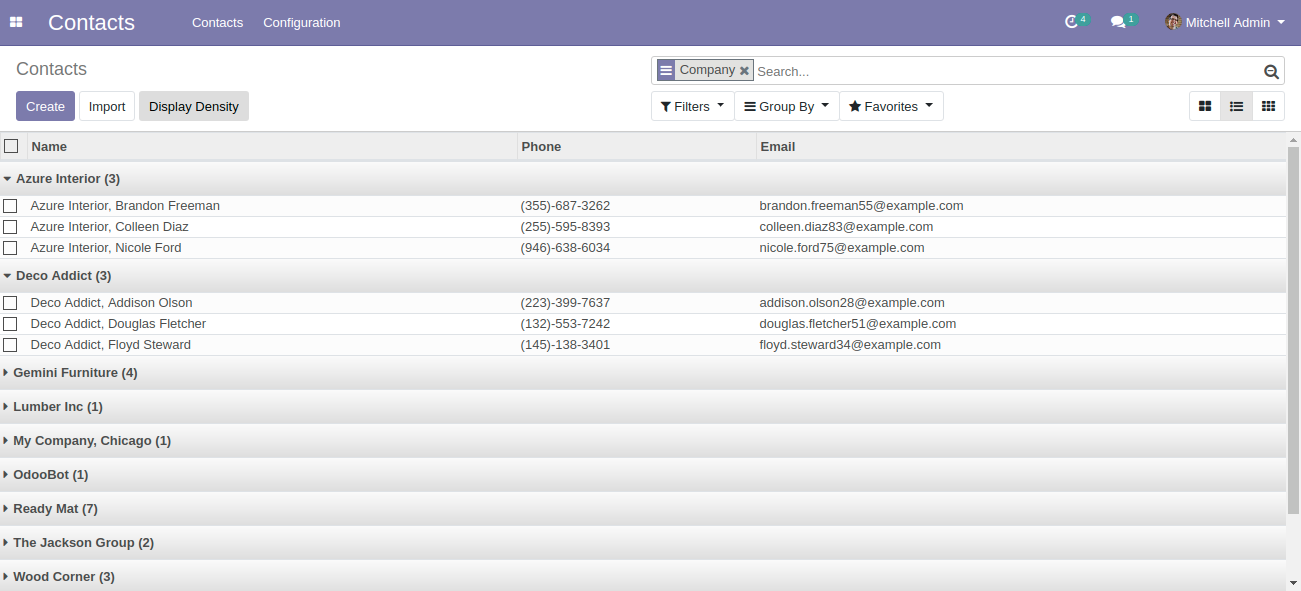
Task: Open the Configuration menu
Action: (301, 22)
